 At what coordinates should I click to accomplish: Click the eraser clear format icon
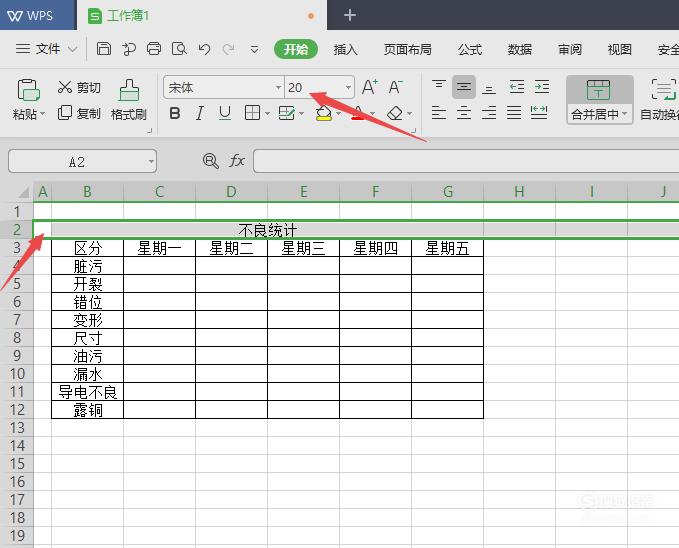click(395, 113)
